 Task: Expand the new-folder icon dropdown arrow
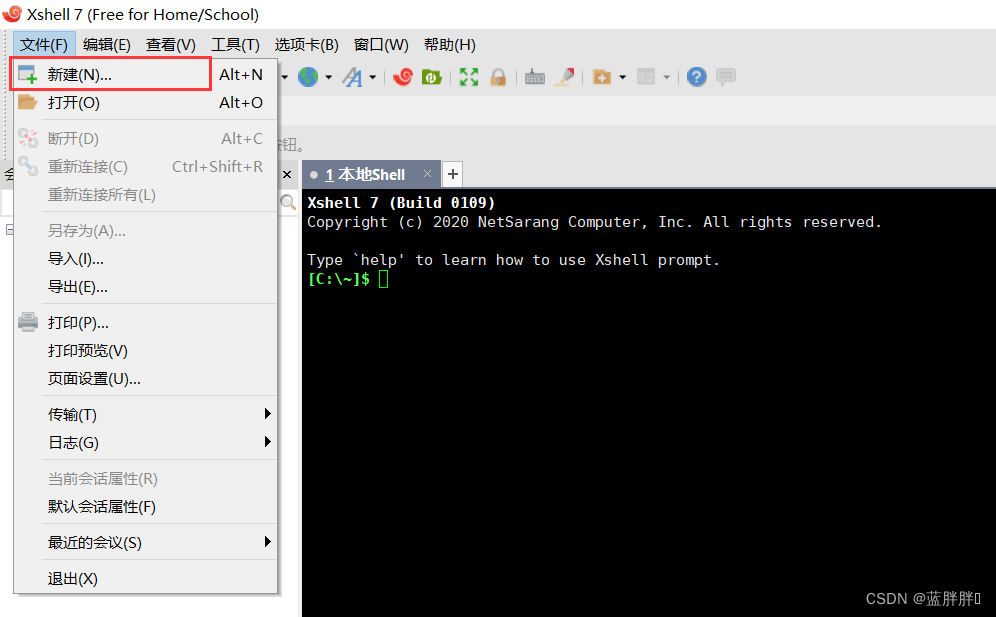click(622, 78)
